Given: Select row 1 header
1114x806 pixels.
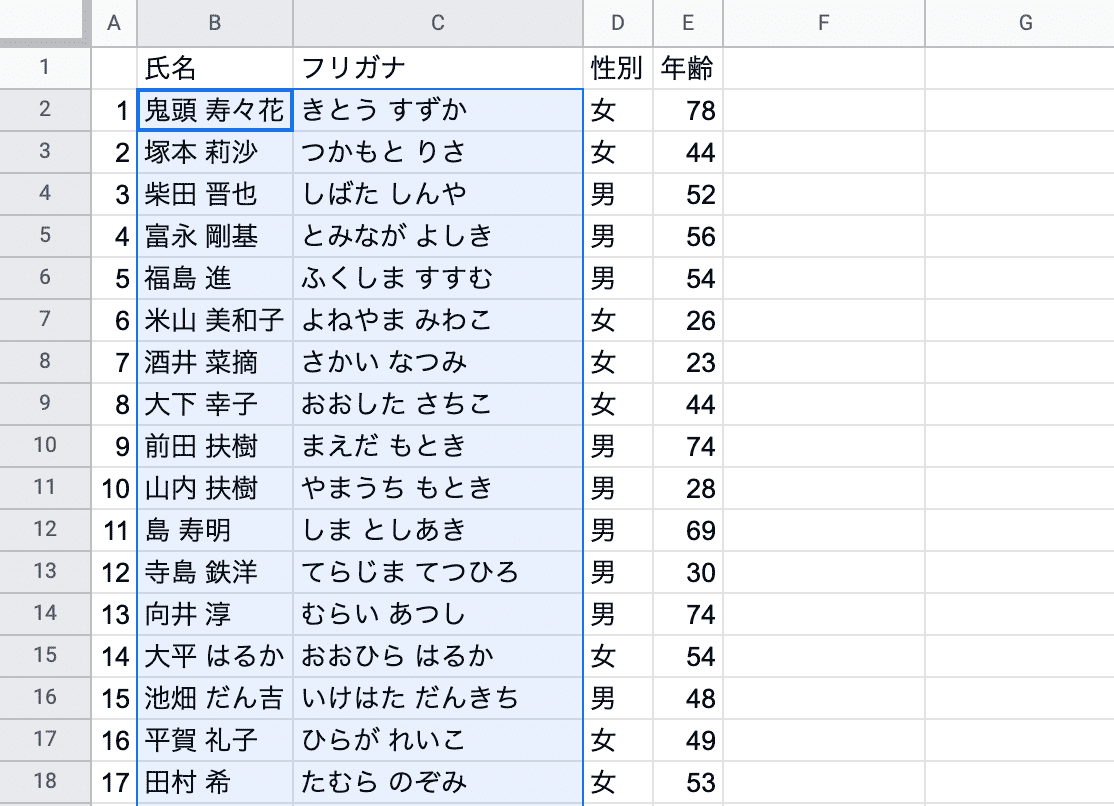Looking at the screenshot, I should click(x=45, y=68).
